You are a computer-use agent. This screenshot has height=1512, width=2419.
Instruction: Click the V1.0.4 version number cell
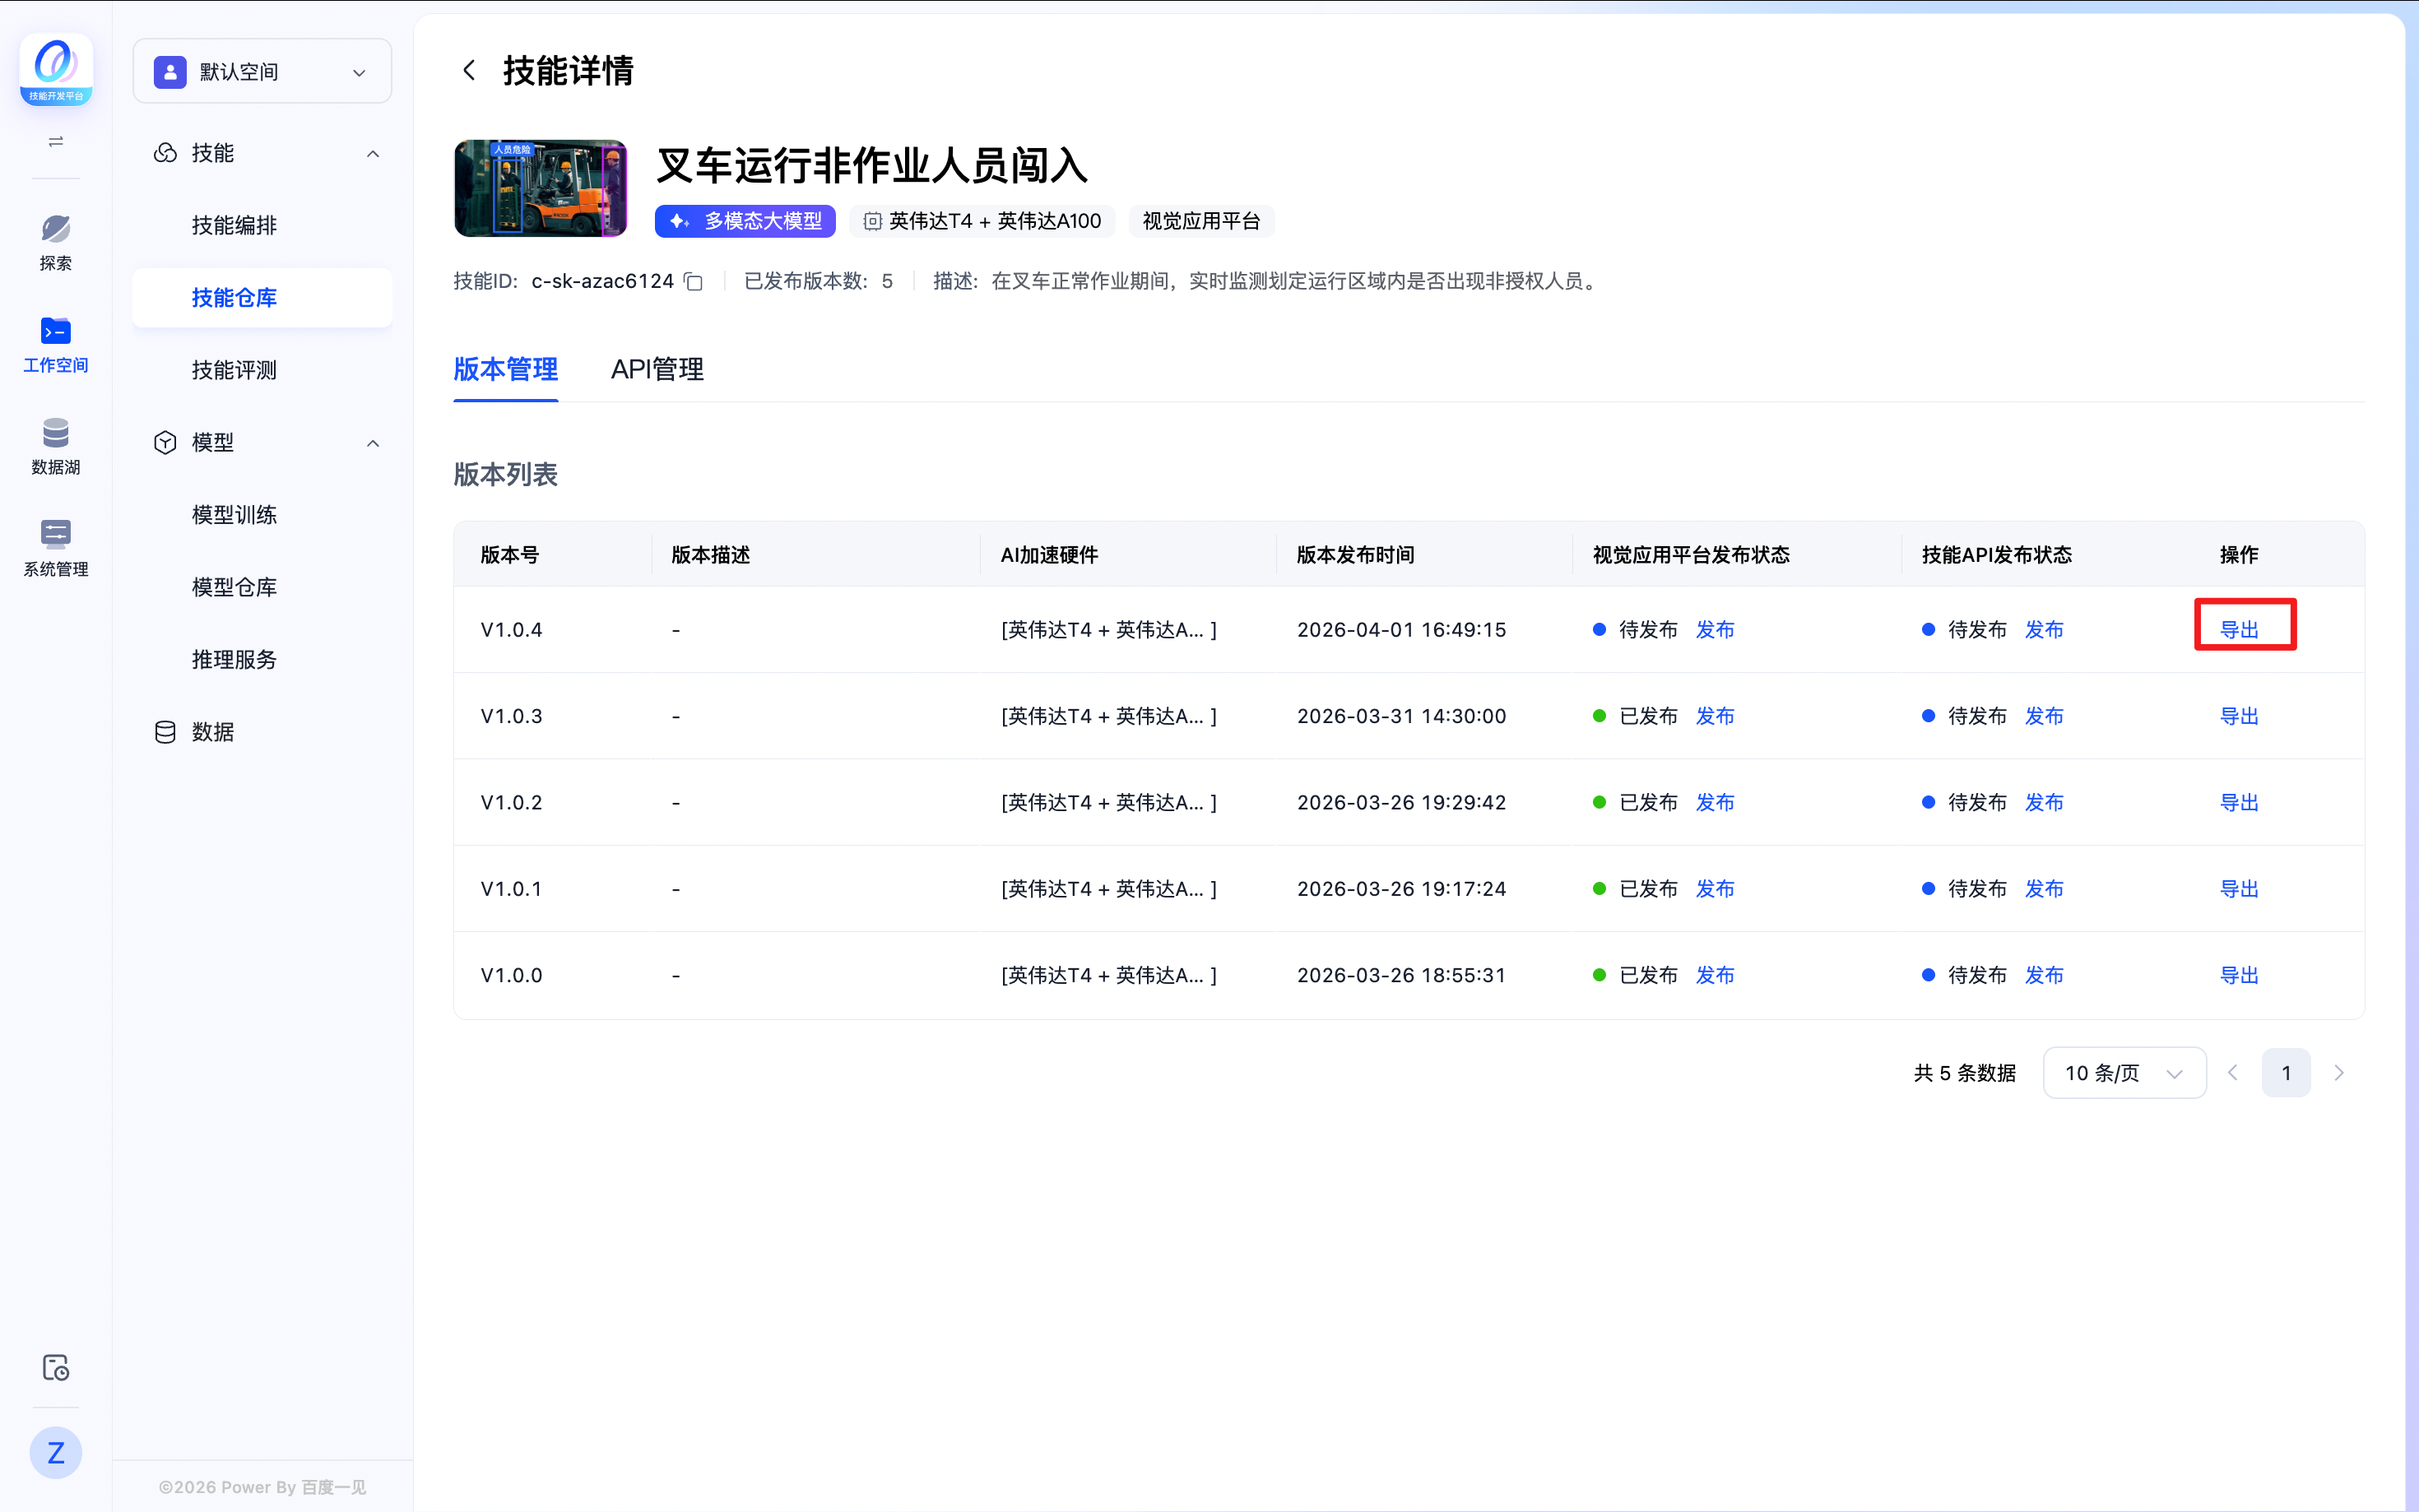512,630
